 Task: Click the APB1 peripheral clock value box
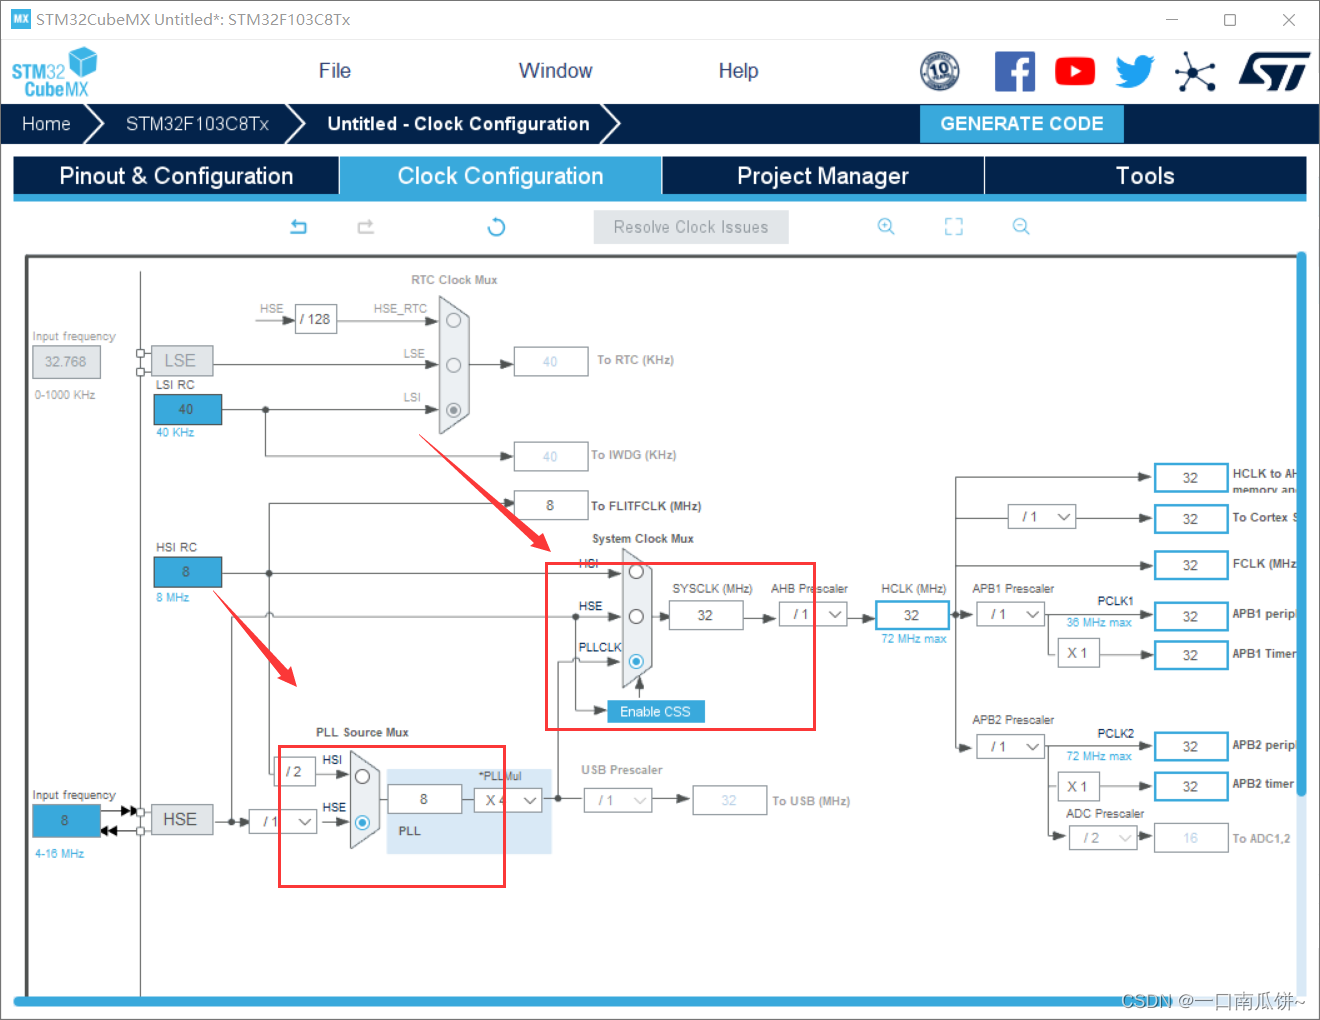(1191, 616)
